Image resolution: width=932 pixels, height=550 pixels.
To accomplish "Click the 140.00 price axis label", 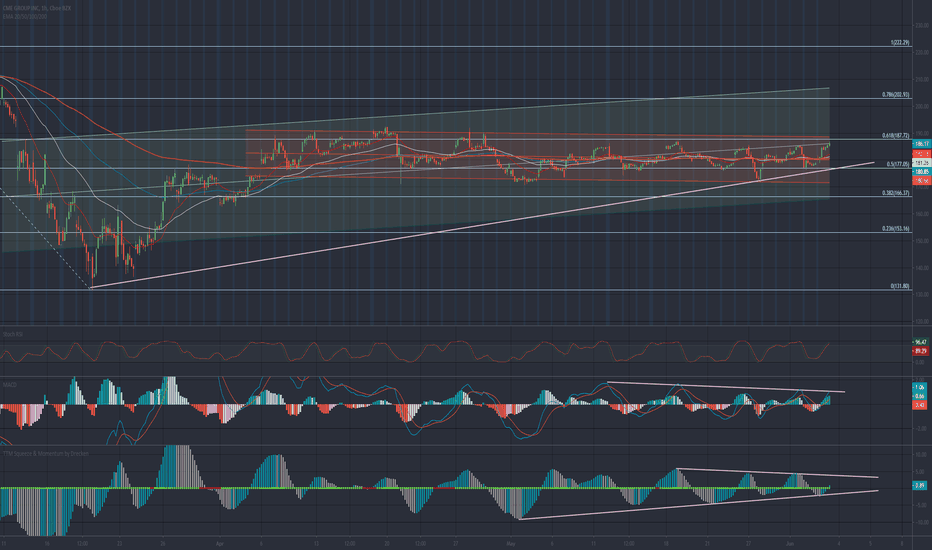I will (922, 268).
